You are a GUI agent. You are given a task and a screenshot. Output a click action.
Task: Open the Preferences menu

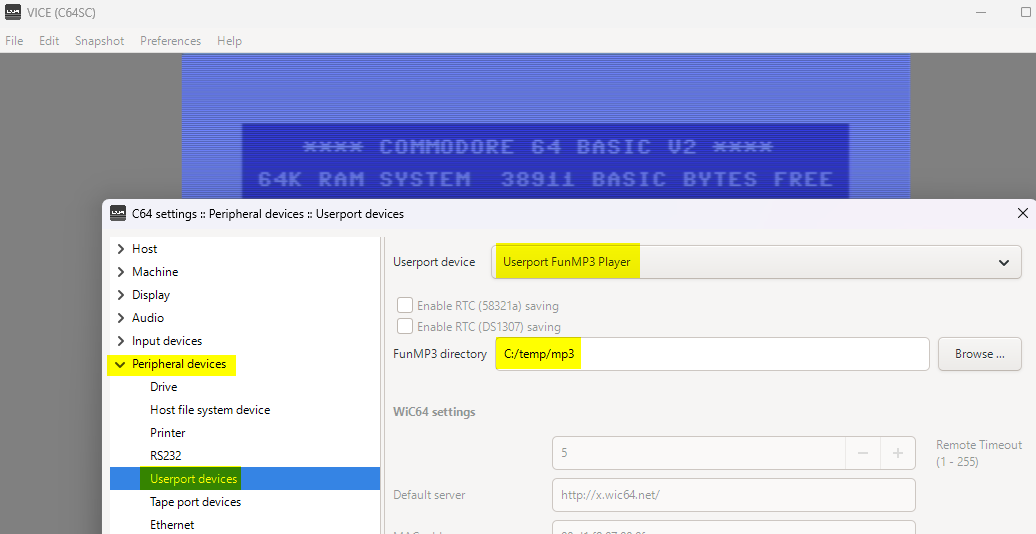coord(170,41)
